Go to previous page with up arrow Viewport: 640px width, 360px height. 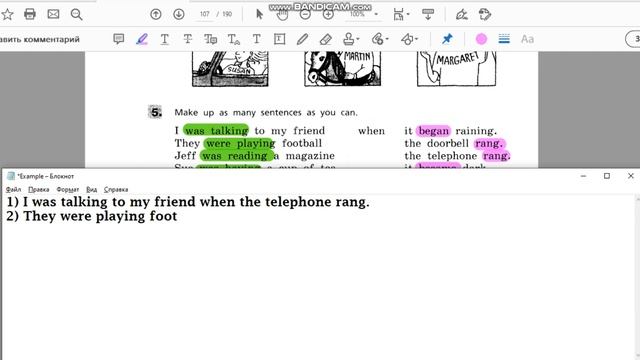pyautogui.click(x=156, y=14)
